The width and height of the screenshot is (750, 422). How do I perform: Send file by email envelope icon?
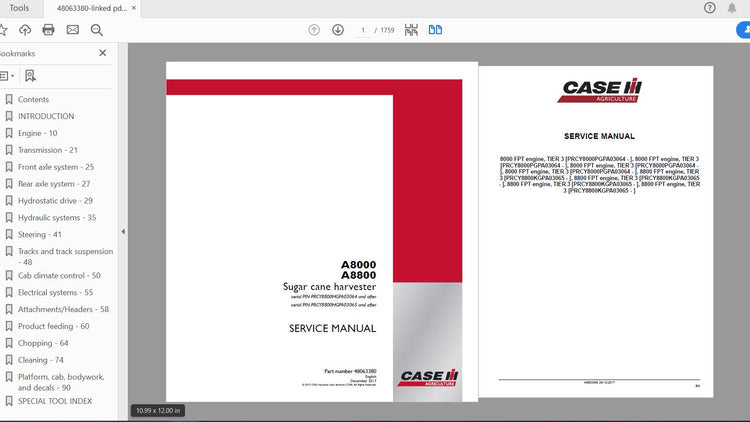point(73,30)
